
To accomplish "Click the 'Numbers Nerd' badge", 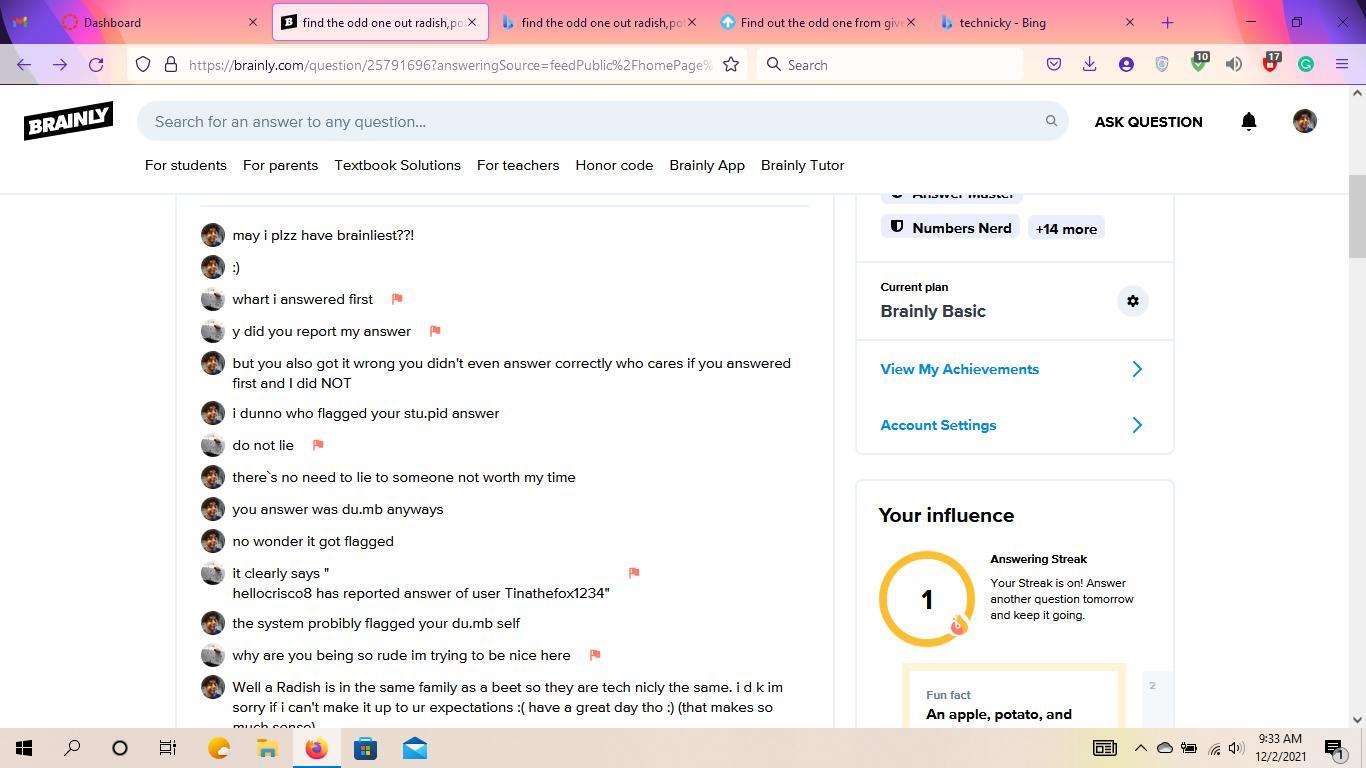I will pyautogui.click(x=950, y=228).
